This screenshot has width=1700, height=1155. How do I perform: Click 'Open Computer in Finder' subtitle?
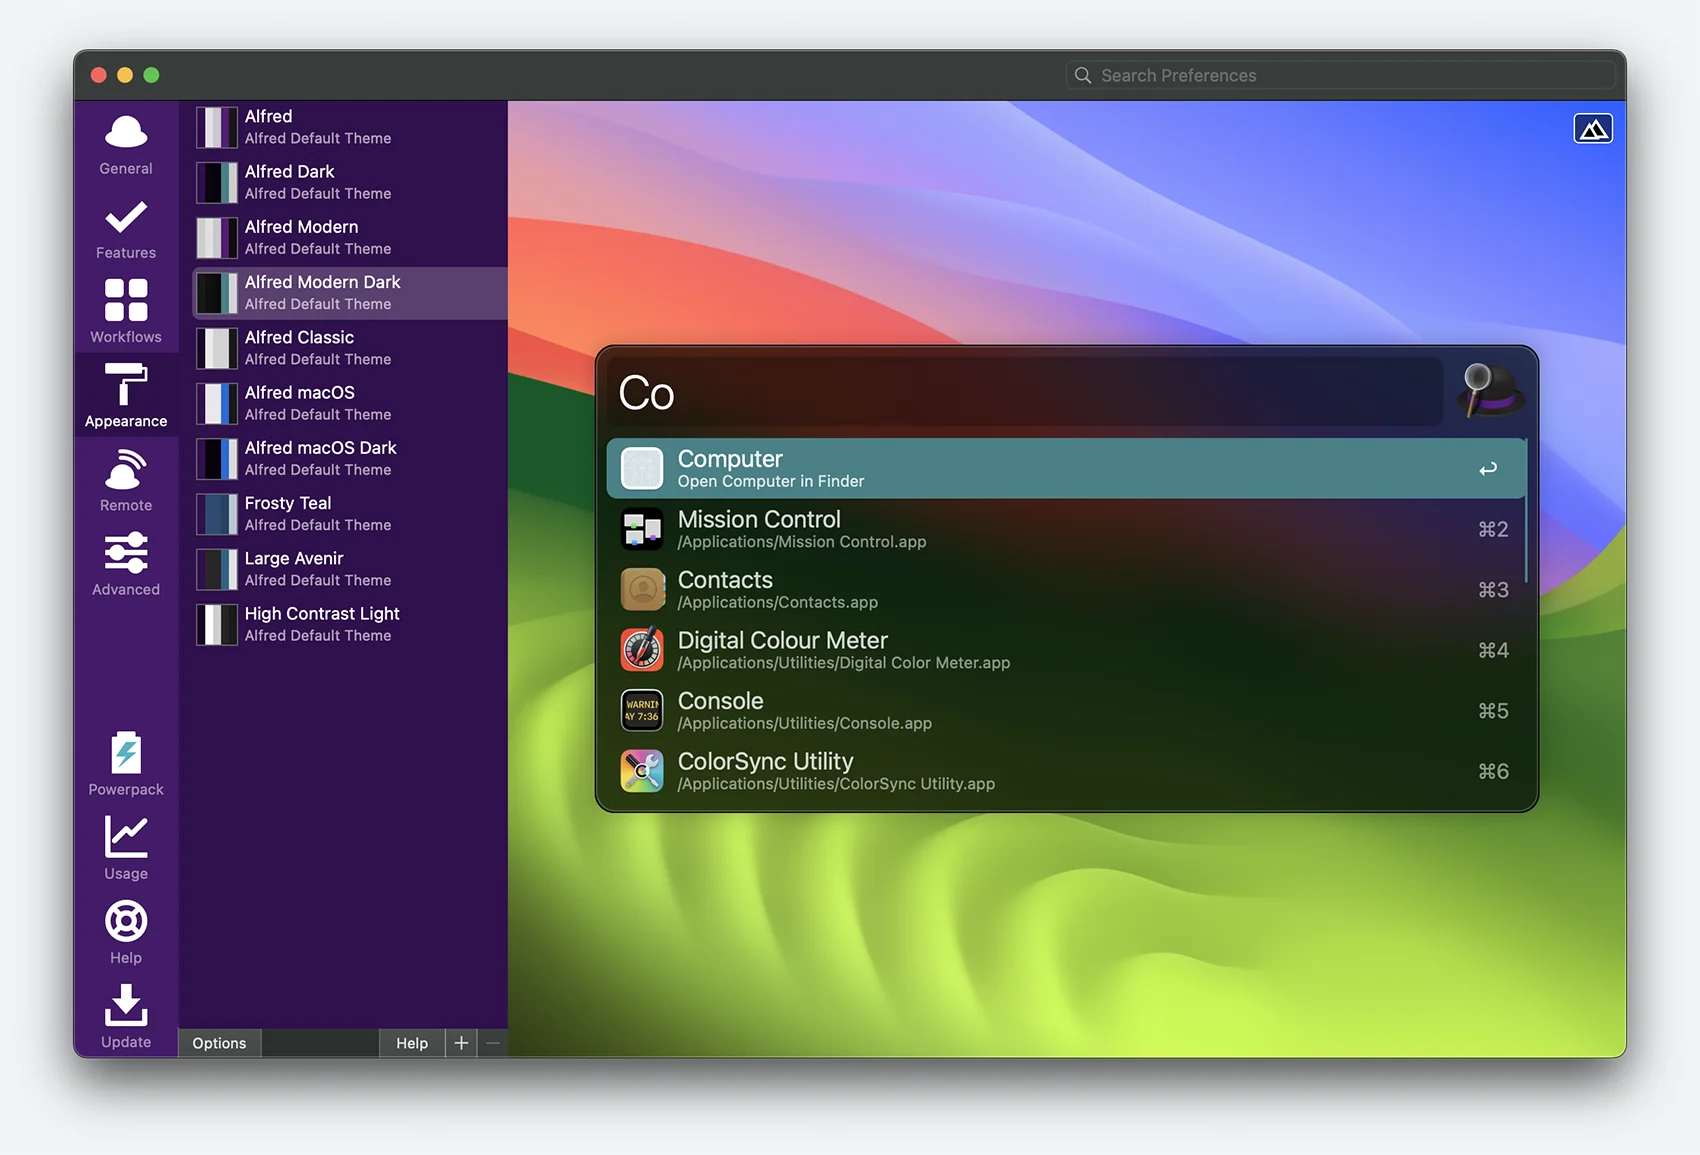coord(771,482)
